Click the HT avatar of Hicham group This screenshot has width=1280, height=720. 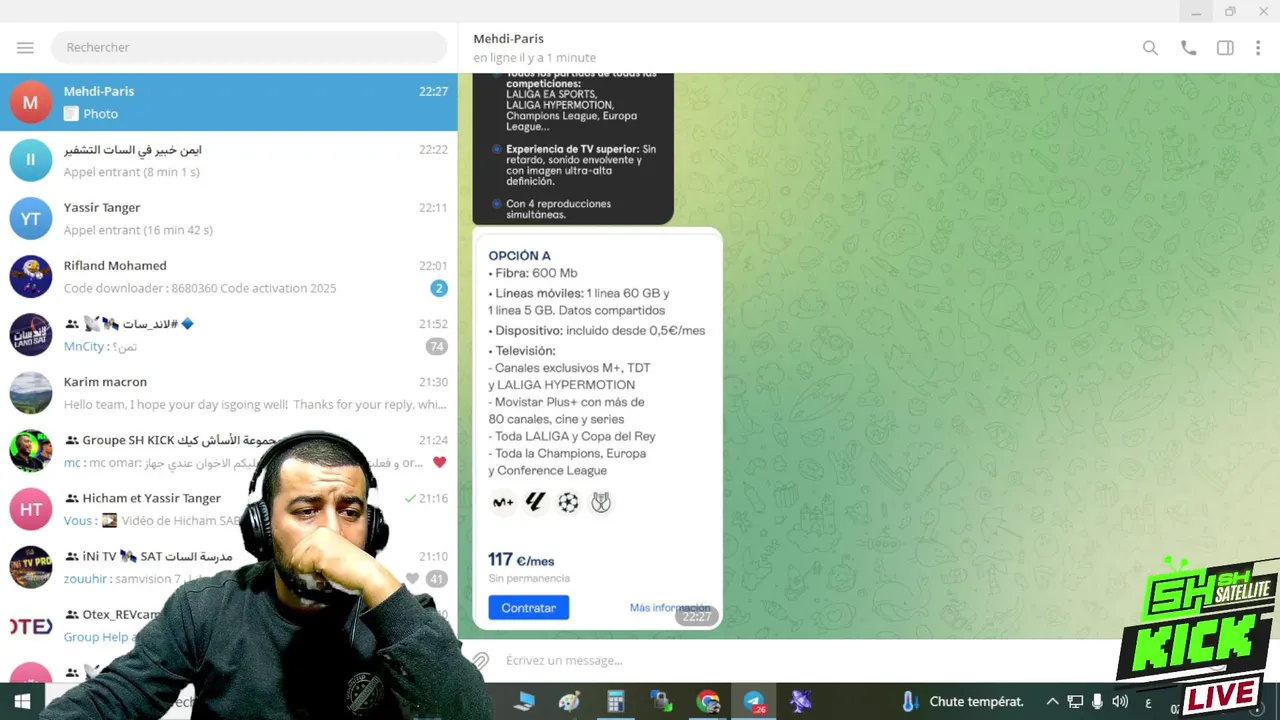(31, 508)
